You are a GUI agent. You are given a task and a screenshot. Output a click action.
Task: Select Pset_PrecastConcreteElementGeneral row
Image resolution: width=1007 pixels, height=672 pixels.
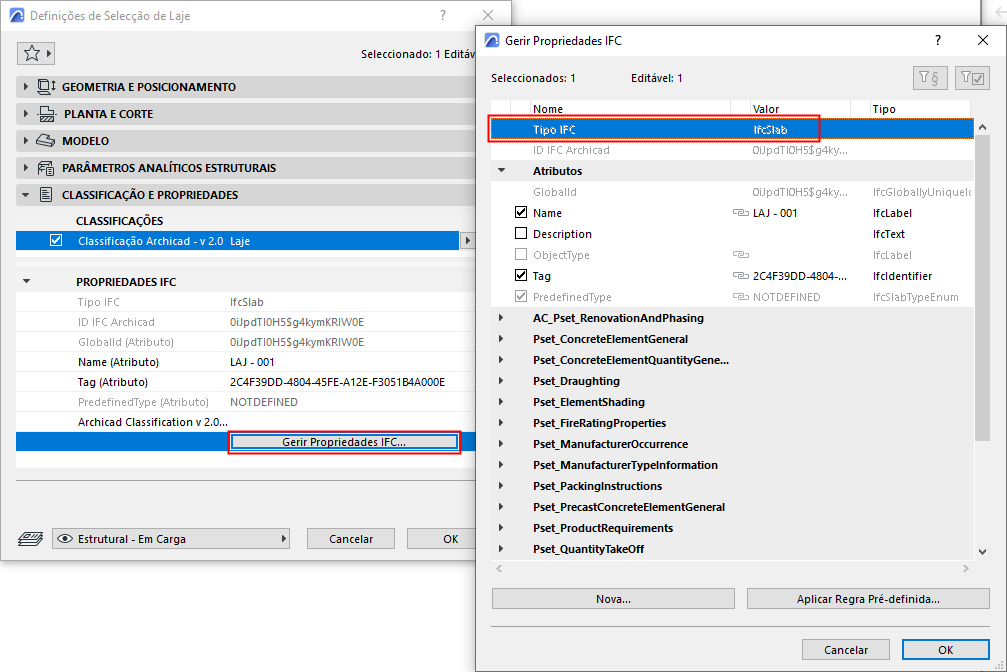[732, 507]
